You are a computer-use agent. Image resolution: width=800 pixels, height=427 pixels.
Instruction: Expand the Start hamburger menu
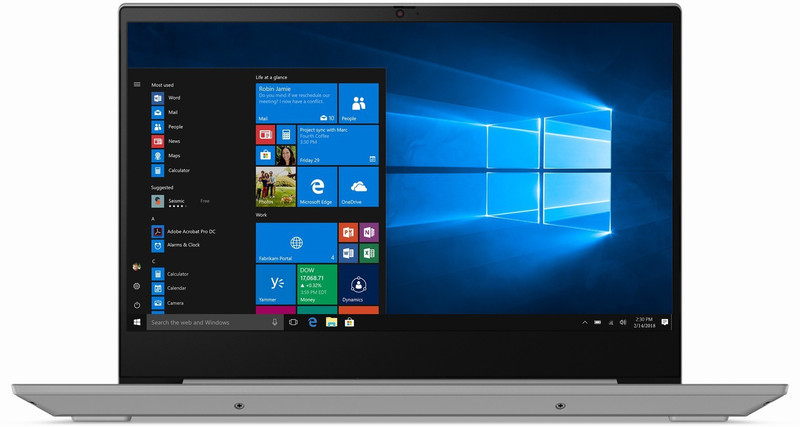click(137, 85)
